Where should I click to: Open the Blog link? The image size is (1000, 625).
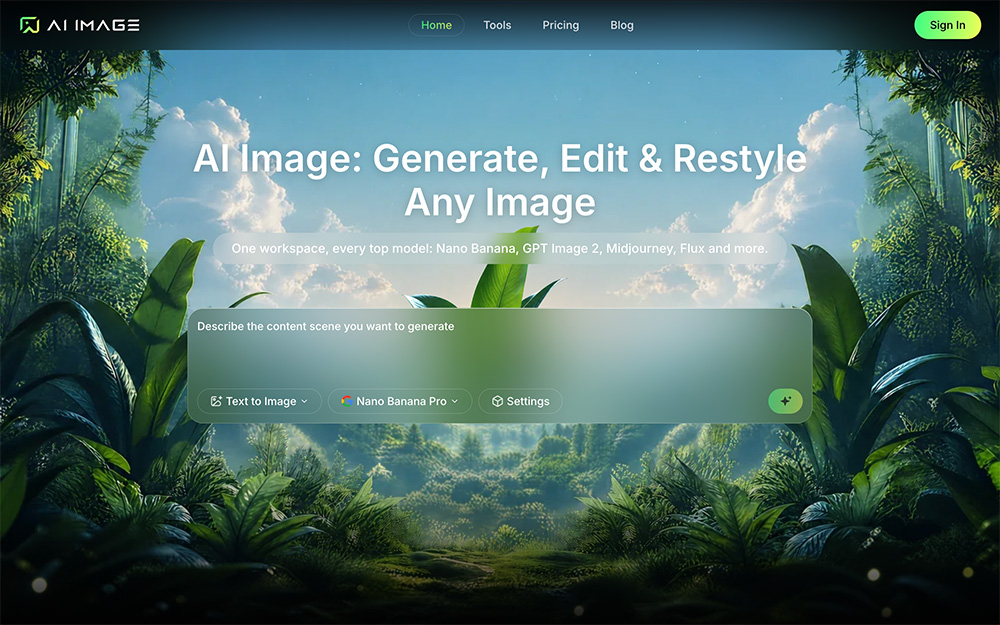click(622, 25)
